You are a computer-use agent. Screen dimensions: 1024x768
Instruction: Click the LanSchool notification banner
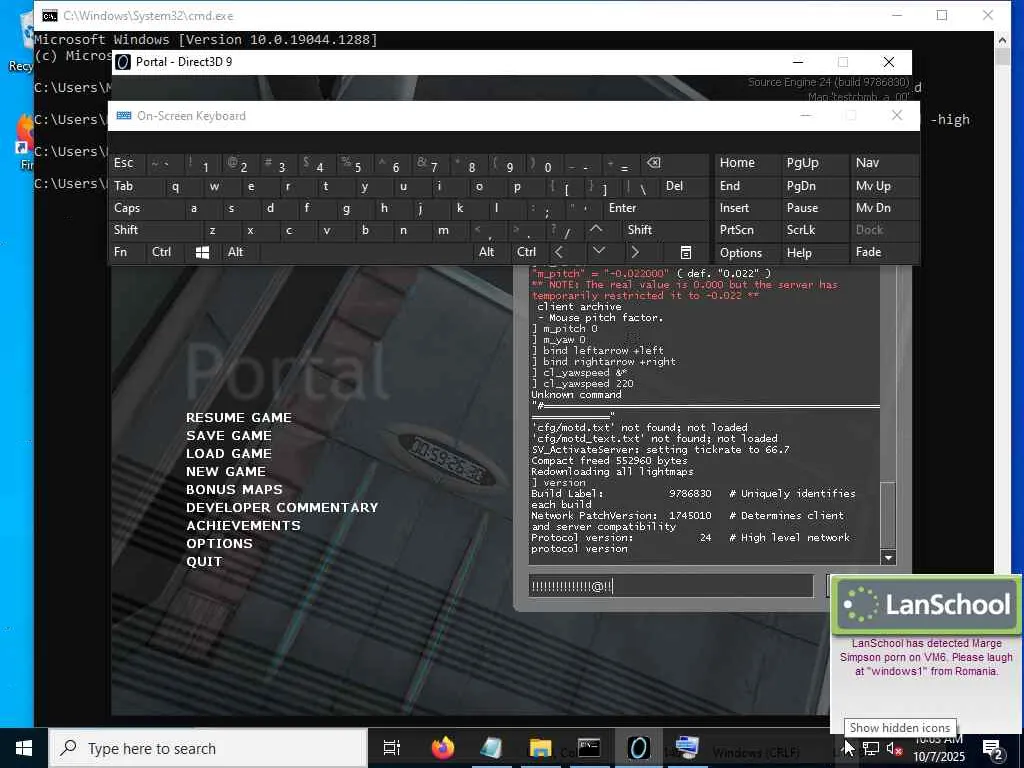[x=926, y=604]
